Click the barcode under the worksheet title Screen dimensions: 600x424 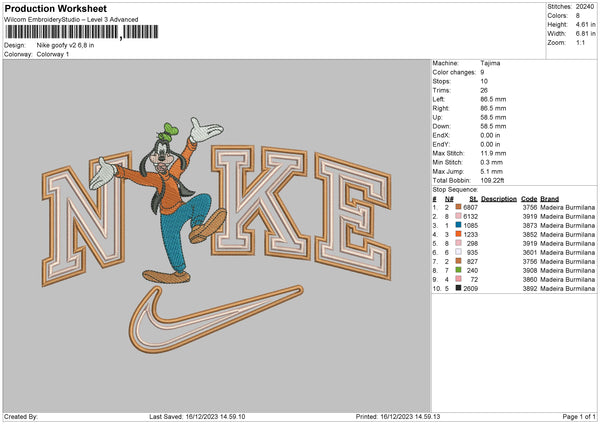(81, 32)
